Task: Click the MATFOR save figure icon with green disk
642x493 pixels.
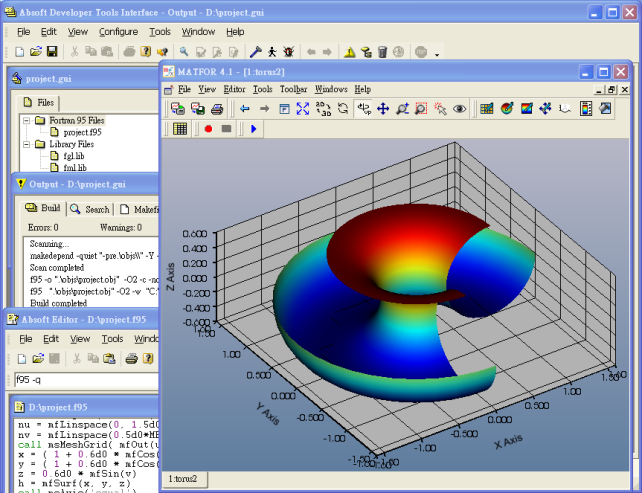Action: (198, 109)
